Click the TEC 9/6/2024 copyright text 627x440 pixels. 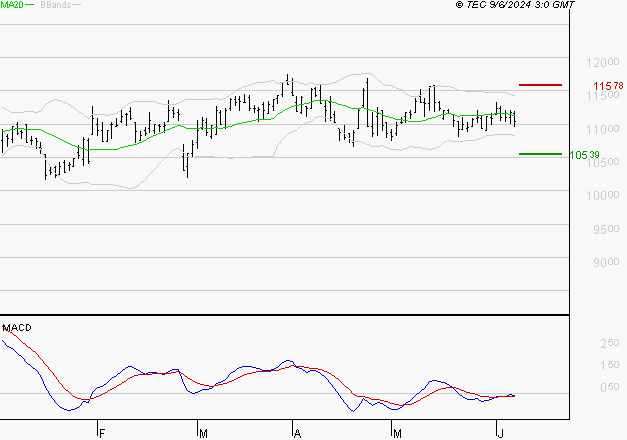click(515, 5)
